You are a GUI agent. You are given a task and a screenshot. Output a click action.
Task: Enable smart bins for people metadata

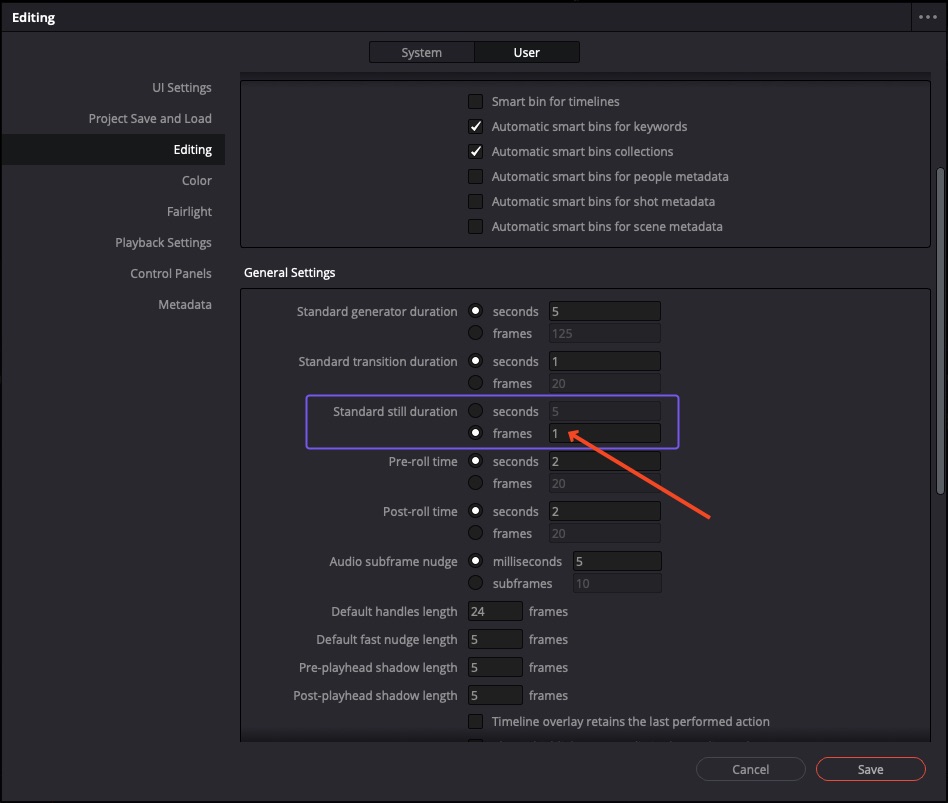[x=476, y=177]
